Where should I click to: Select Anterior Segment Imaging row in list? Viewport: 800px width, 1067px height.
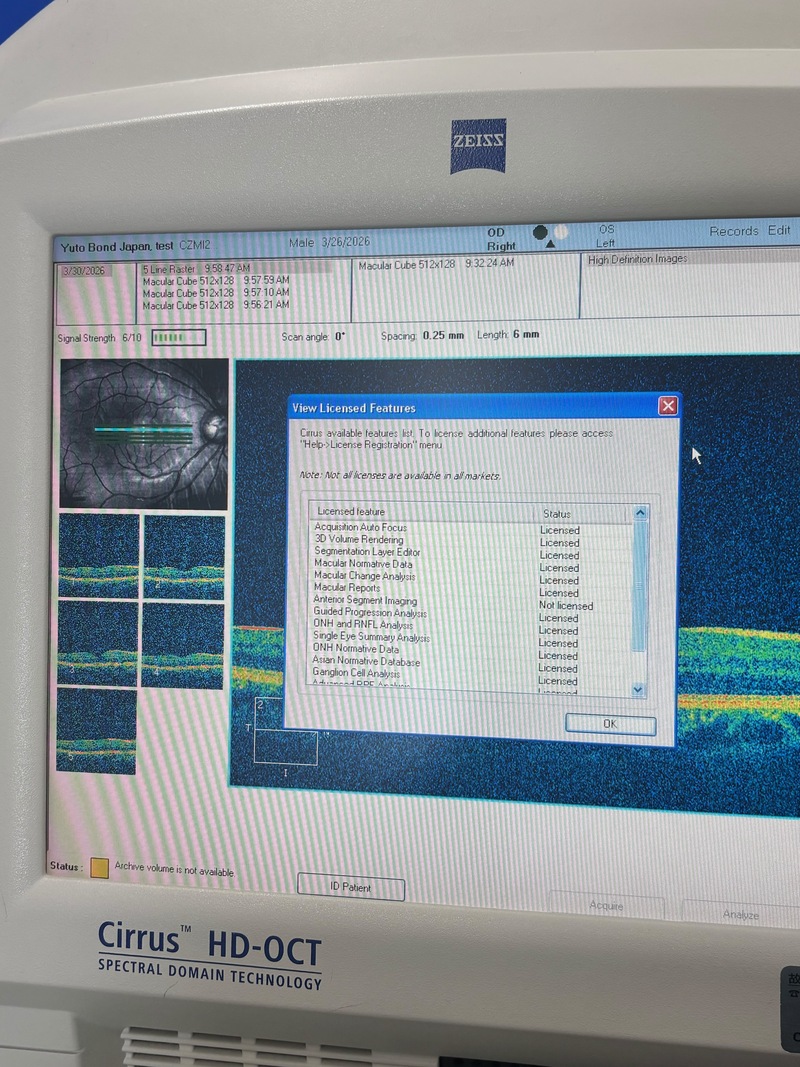(366, 601)
